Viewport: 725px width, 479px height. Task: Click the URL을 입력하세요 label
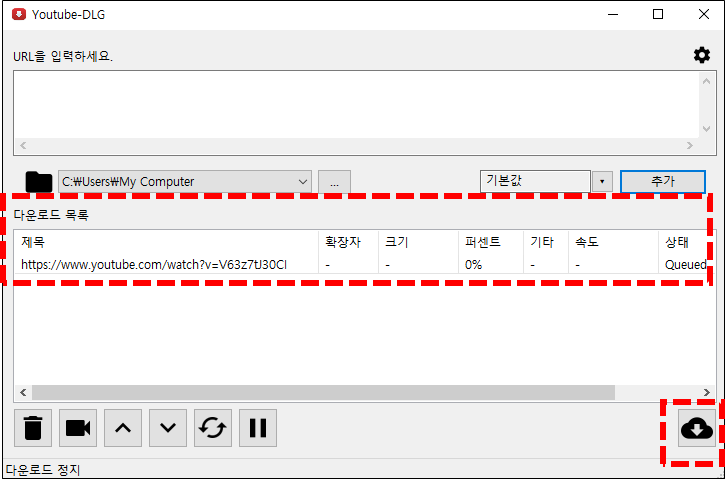[x=63, y=56]
